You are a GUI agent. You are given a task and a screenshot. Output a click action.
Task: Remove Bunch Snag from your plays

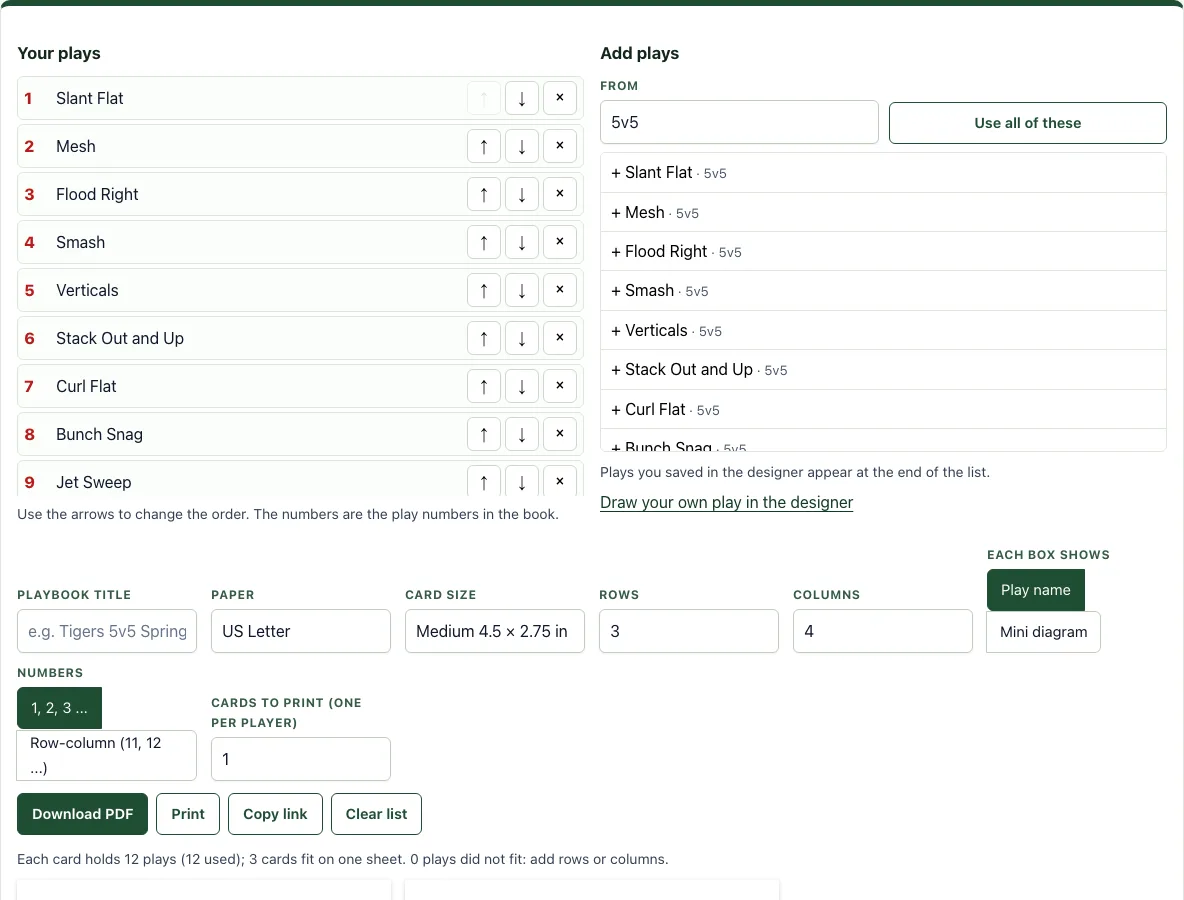coord(560,434)
